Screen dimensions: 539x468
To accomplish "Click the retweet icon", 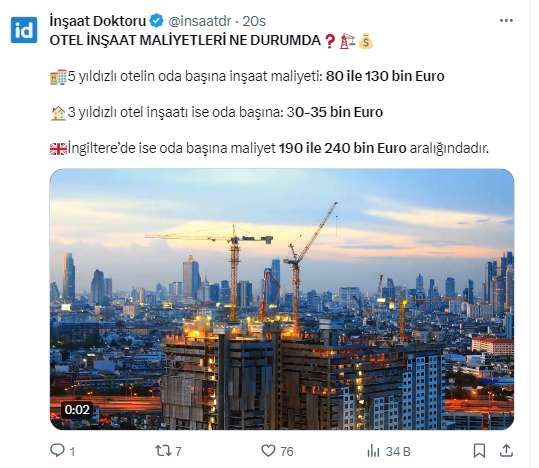I will click(162, 450).
